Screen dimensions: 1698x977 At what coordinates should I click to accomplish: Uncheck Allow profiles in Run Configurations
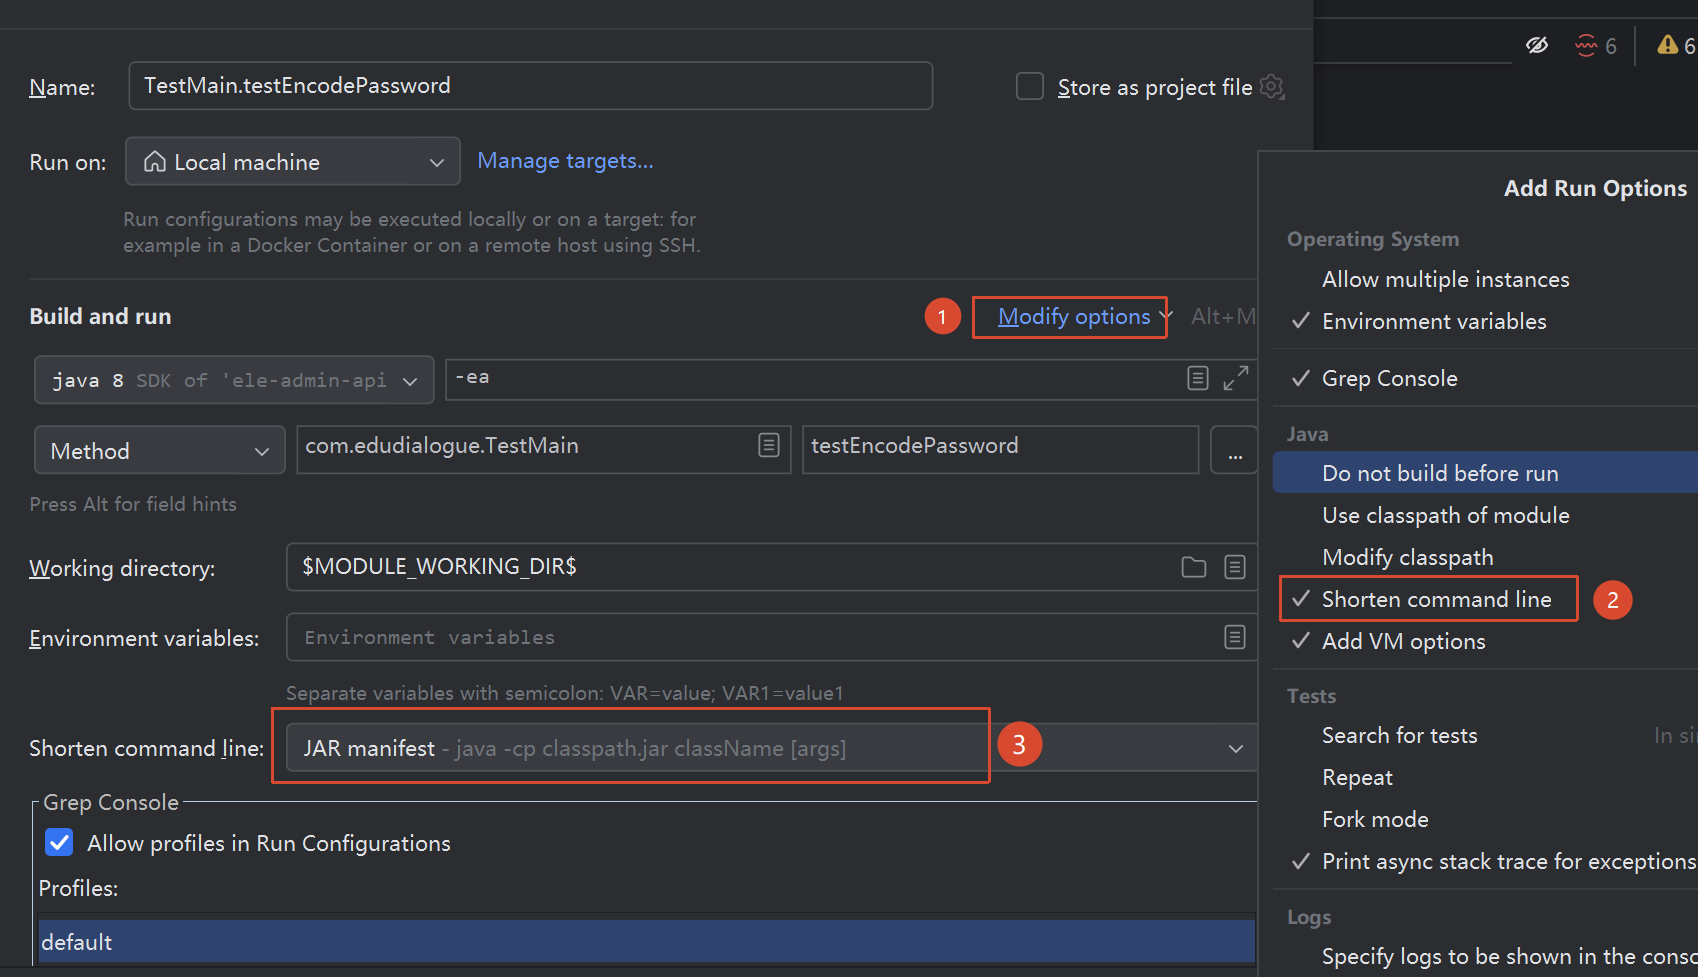[x=60, y=843]
